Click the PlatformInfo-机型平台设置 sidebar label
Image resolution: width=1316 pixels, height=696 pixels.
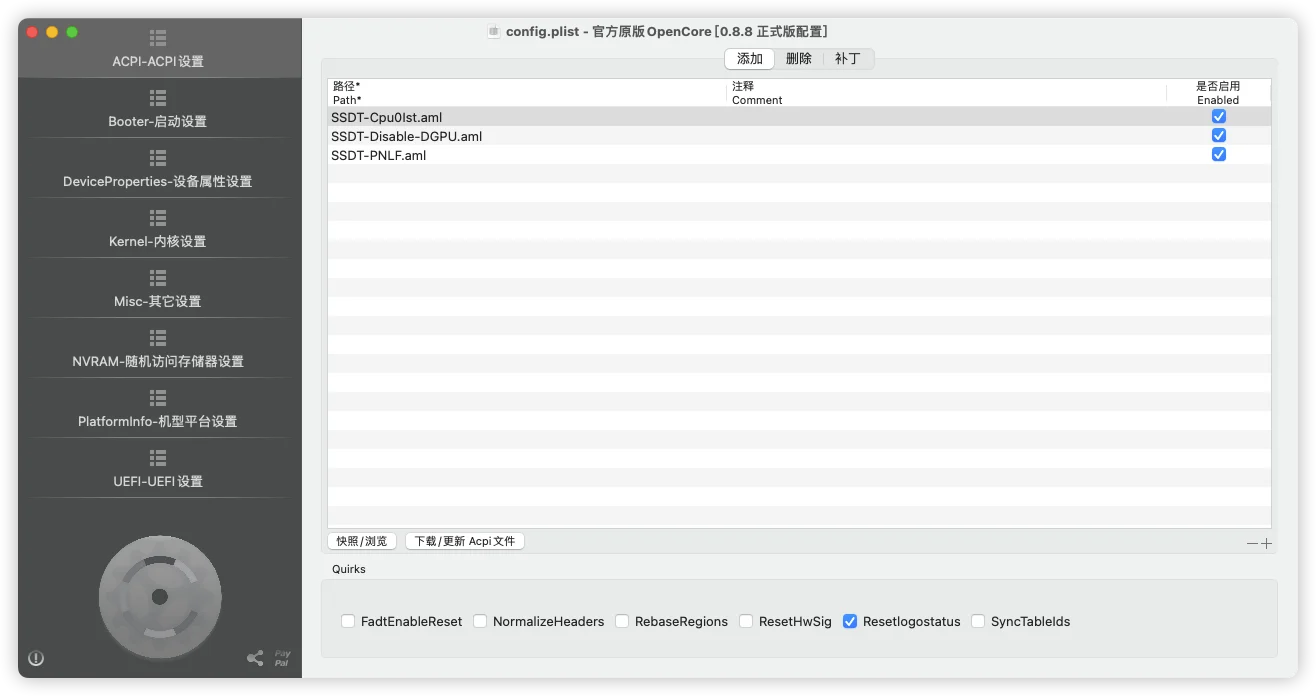click(x=158, y=421)
